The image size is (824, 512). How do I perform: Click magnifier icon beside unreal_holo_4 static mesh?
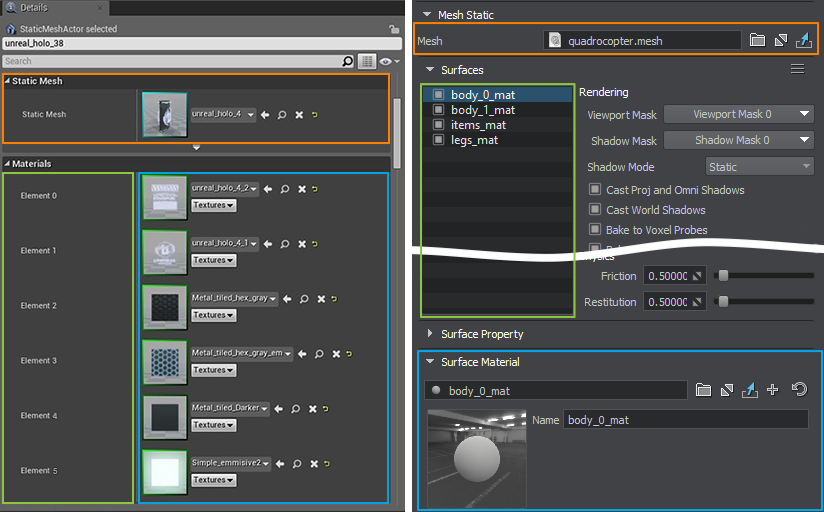[282, 115]
